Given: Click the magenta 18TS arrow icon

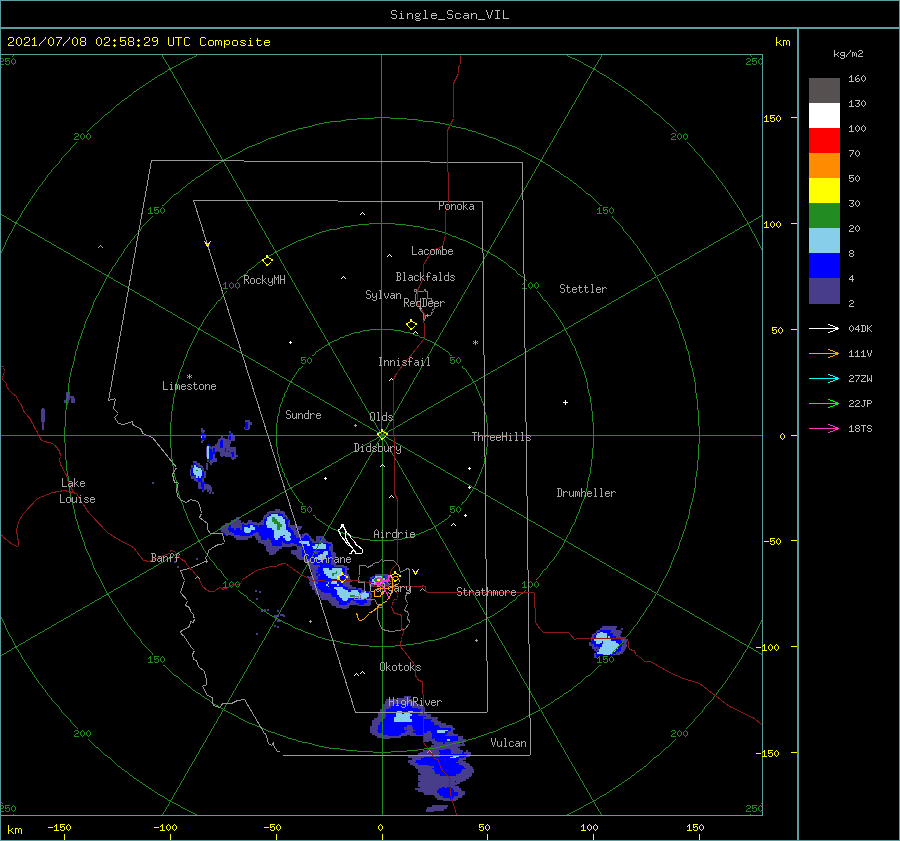Looking at the screenshot, I should (824, 428).
